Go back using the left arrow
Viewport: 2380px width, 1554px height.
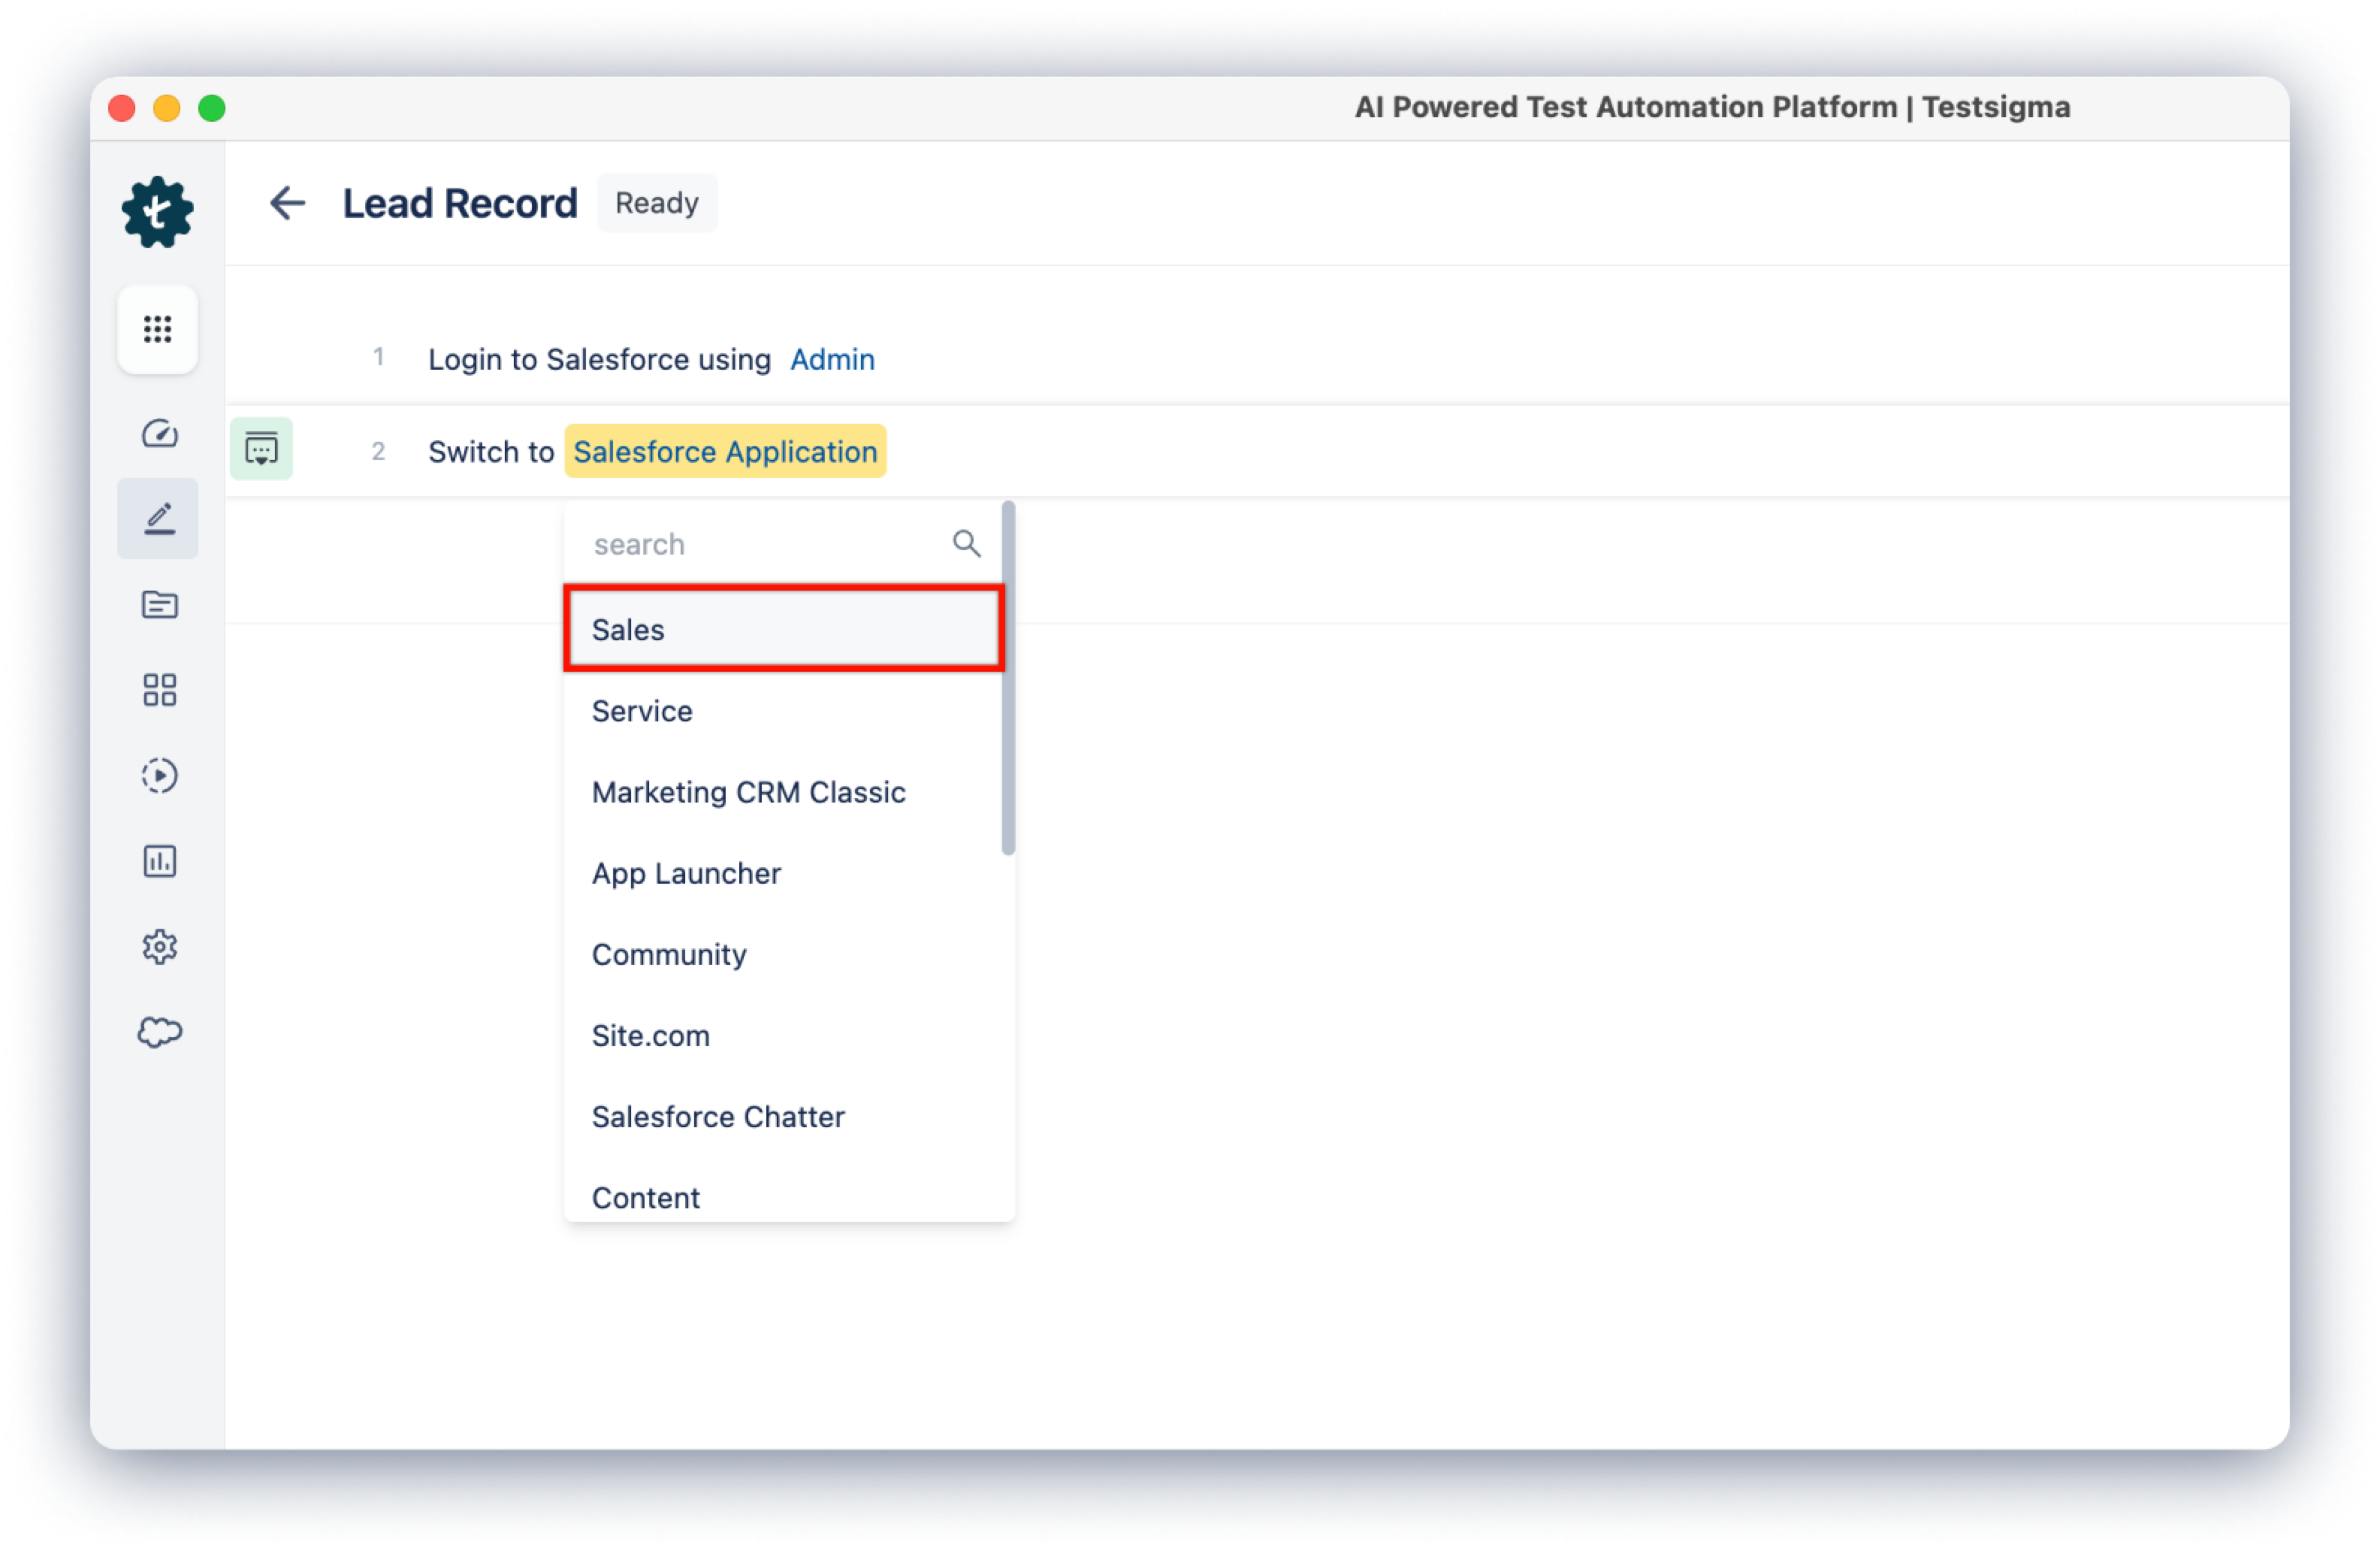(287, 203)
